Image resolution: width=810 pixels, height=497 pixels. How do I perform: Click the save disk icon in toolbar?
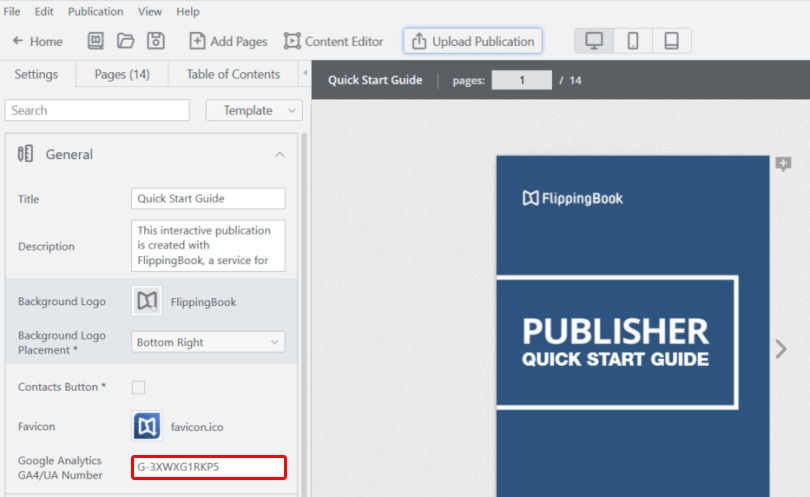click(155, 41)
